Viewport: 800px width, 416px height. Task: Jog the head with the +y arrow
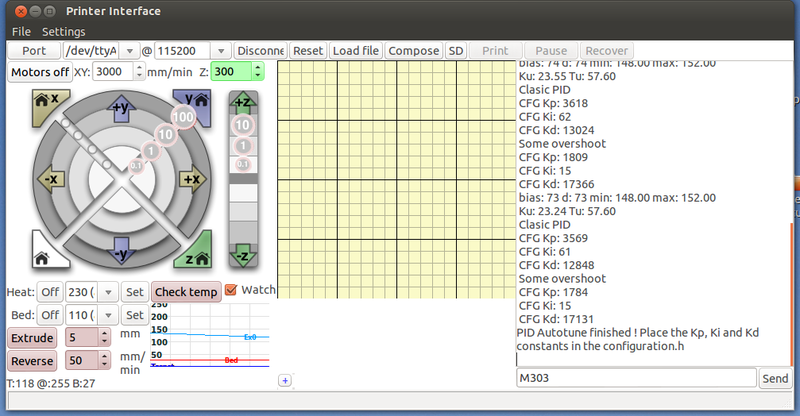(121, 108)
